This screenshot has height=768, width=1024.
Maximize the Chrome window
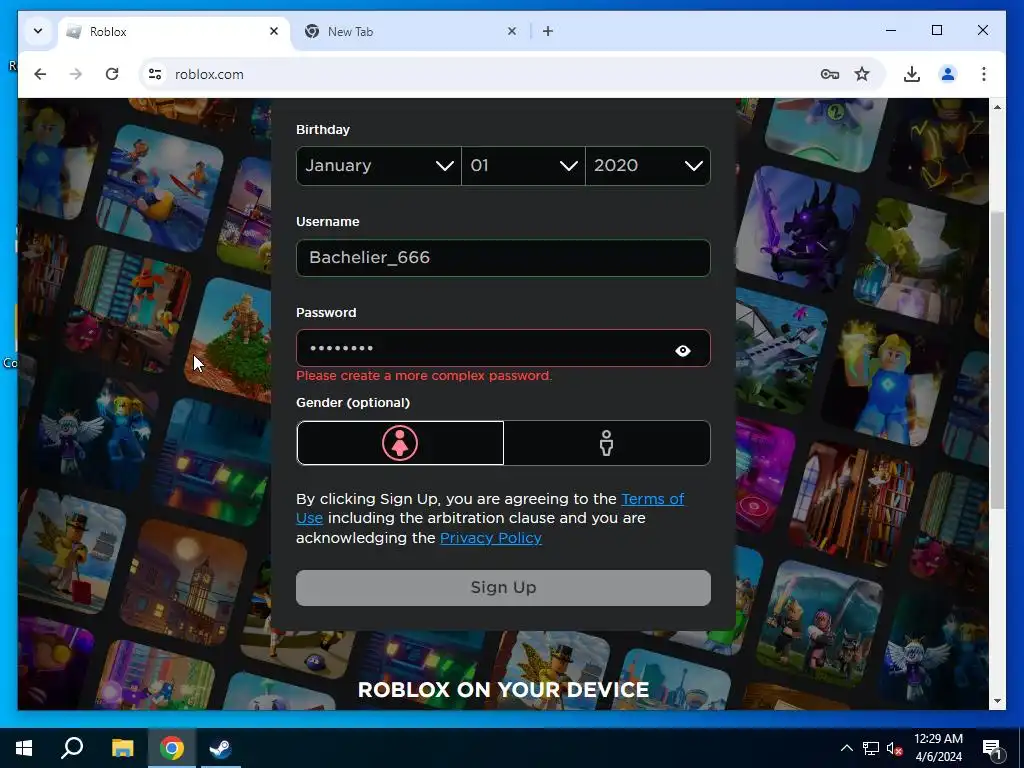tap(936, 30)
